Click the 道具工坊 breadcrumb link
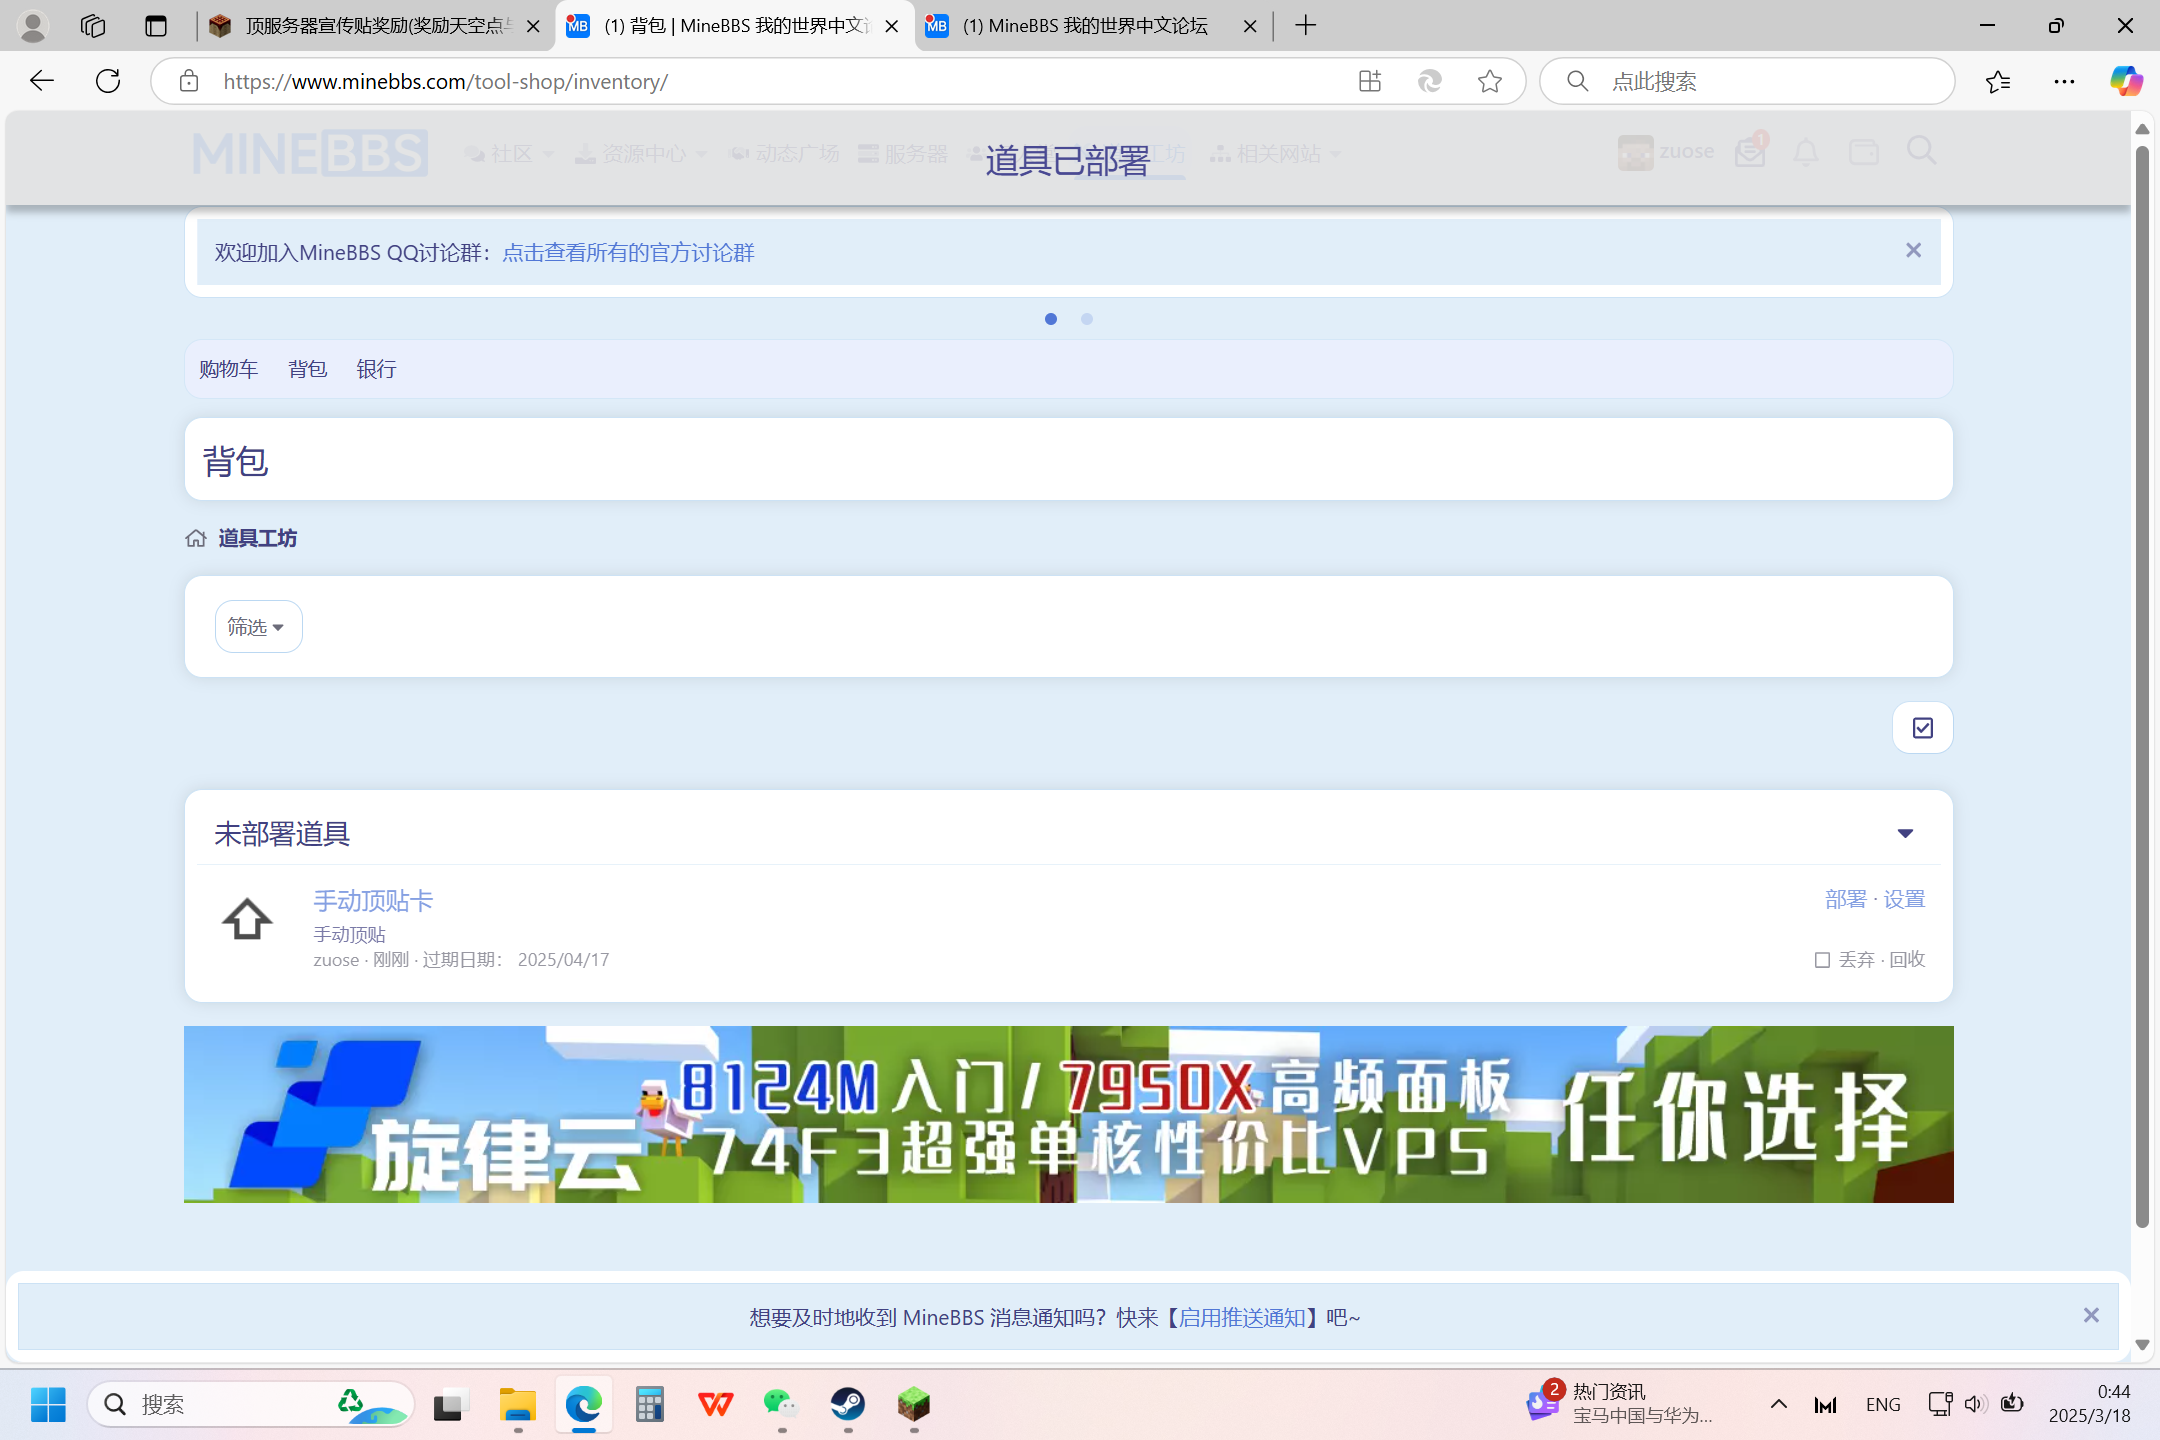The height and width of the screenshot is (1440, 2160). [x=257, y=538]
